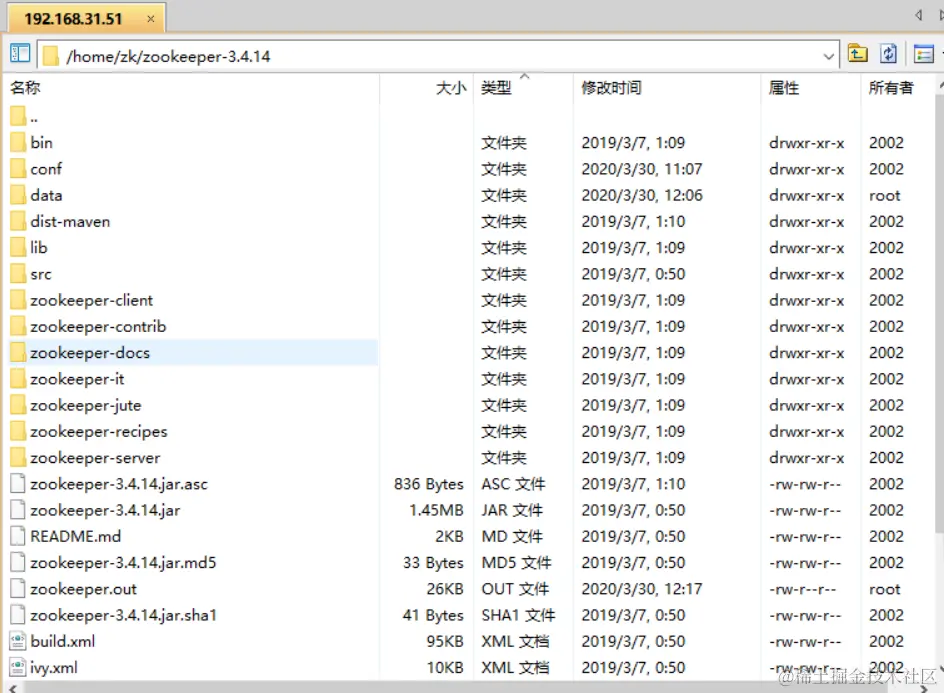Select the lib folder icon

tap(18, 247)
